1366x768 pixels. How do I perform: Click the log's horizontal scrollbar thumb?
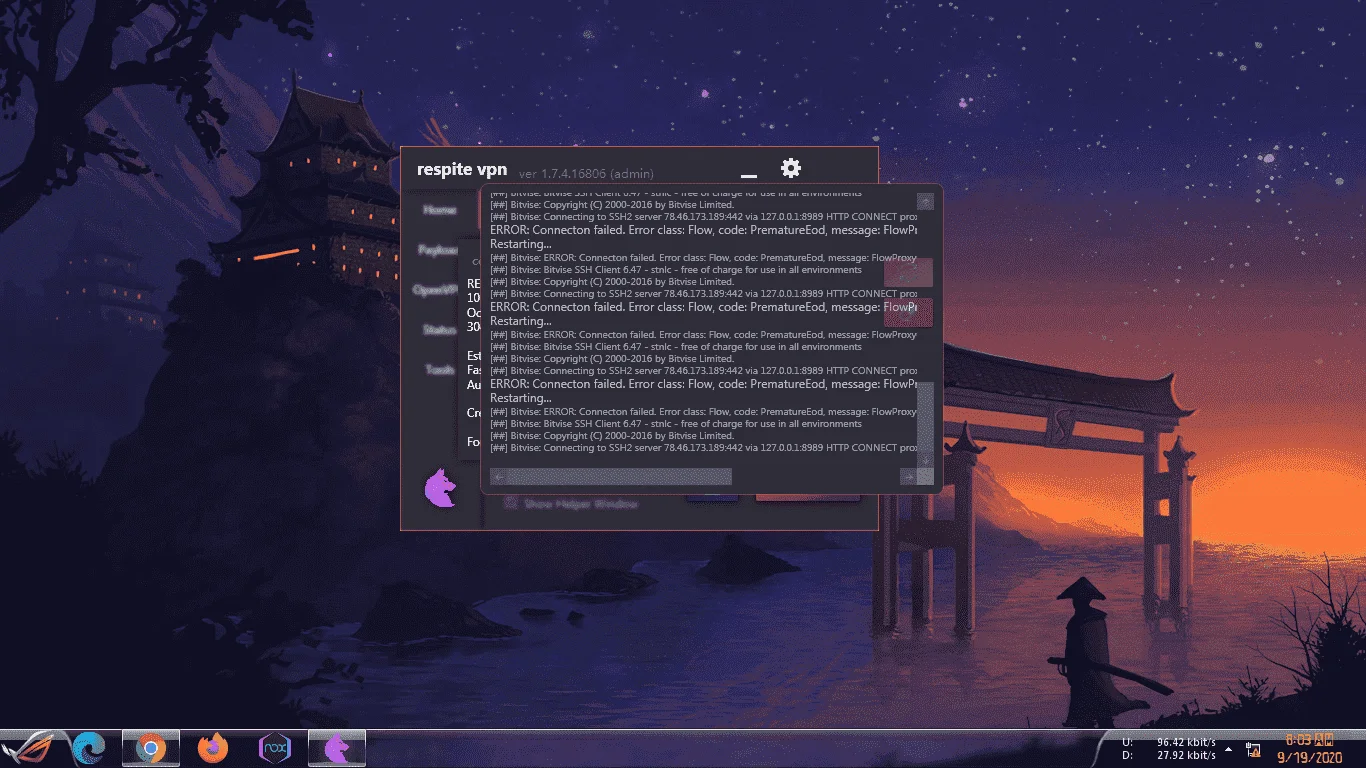(x=619, y=477)
